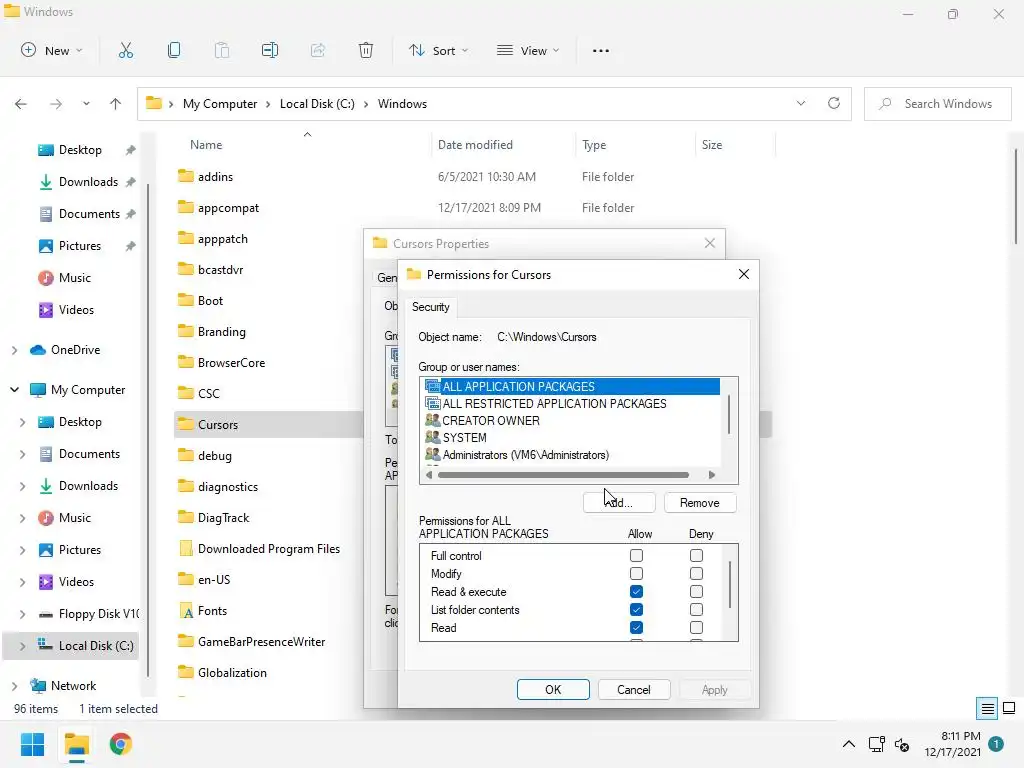Expand Network in navigation tree
The height and width of the screenshot is (768, 1024).
pyautogui.click(x=14, y=686)
